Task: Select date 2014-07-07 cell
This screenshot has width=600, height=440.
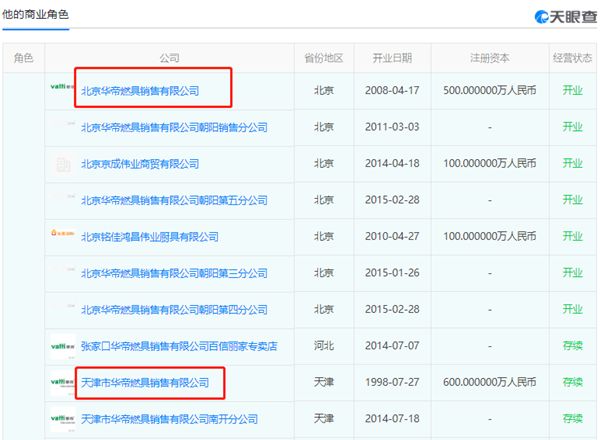Action: pyautogui.click(x=392, y=345)
